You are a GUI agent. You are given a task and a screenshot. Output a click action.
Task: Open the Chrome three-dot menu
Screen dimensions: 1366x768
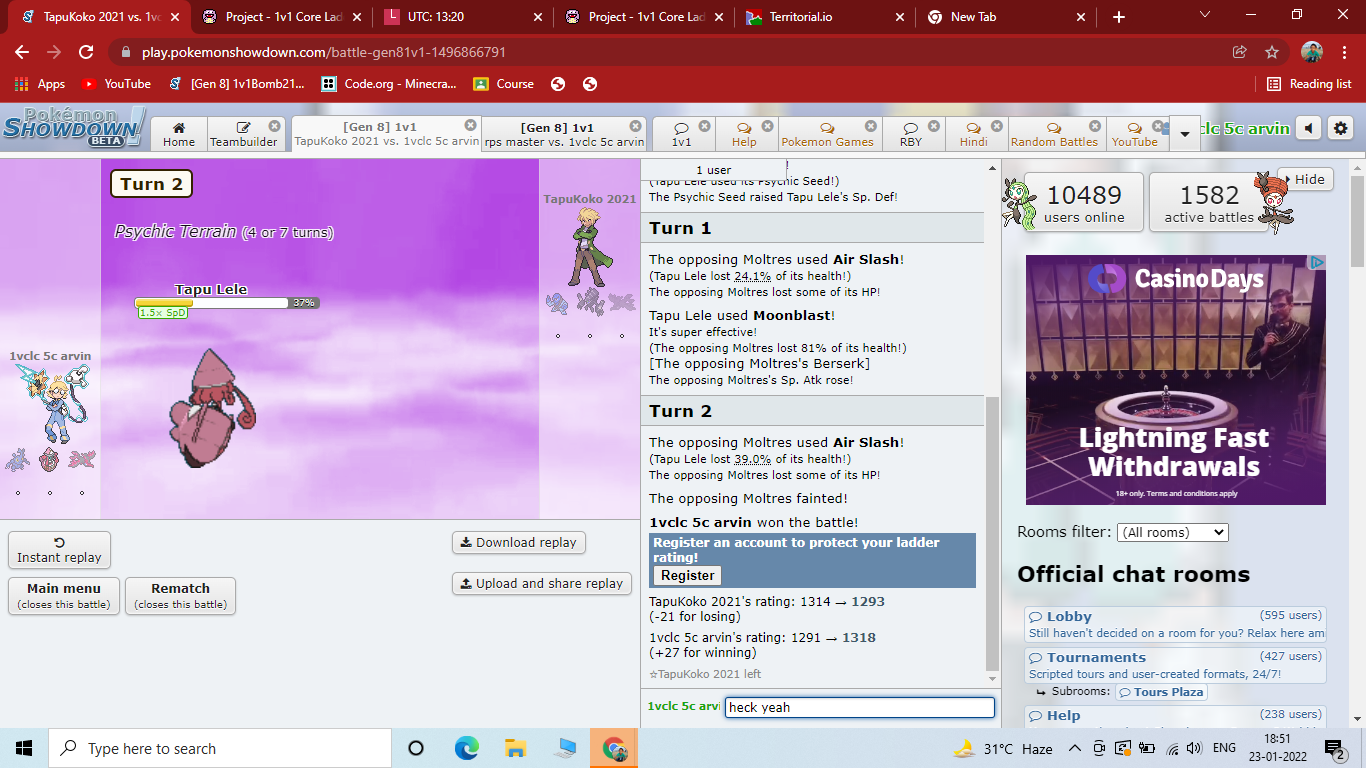[1345, 52]
